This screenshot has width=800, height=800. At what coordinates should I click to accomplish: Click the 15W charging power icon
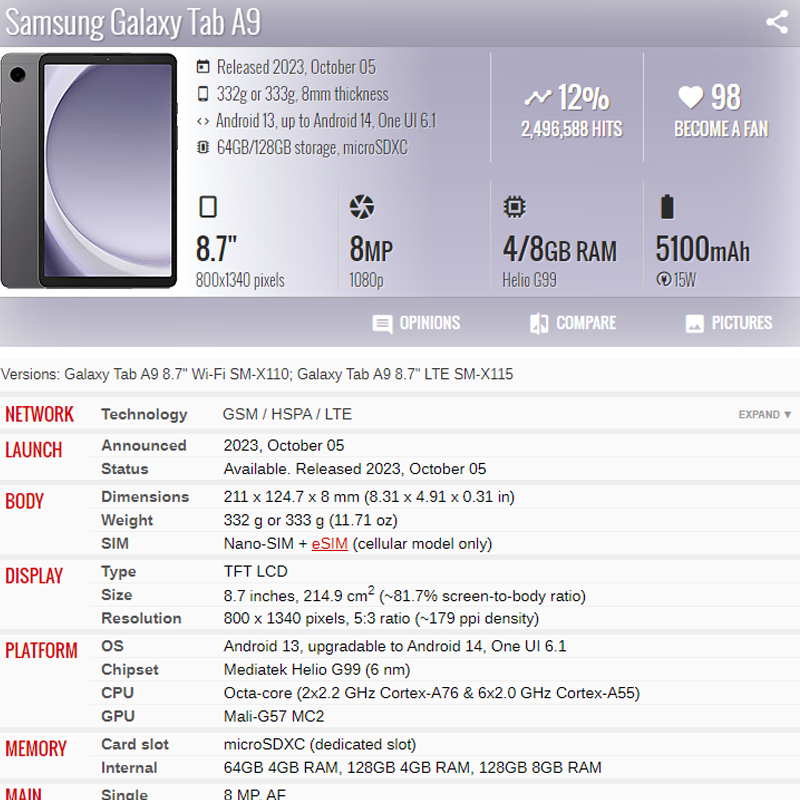tap(664, 279)
